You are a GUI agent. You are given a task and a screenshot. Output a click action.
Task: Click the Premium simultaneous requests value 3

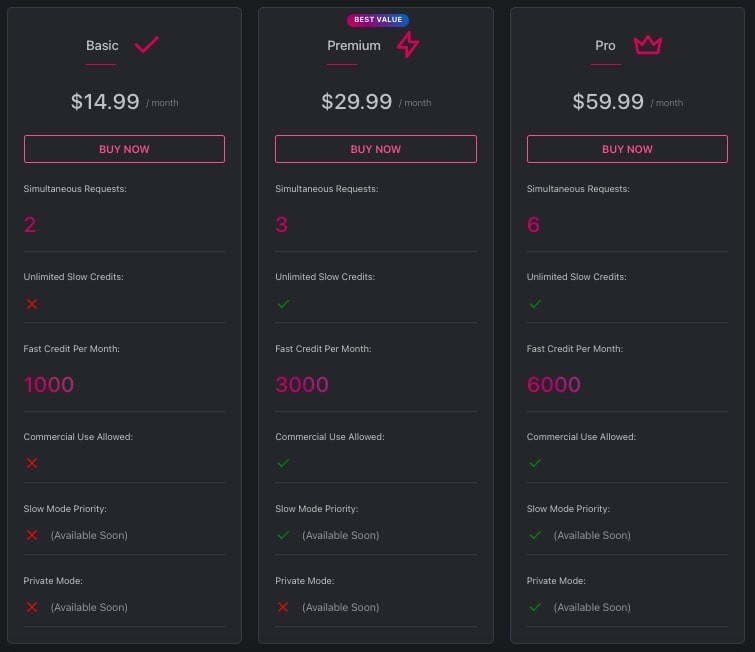click(x=282, y=224)
